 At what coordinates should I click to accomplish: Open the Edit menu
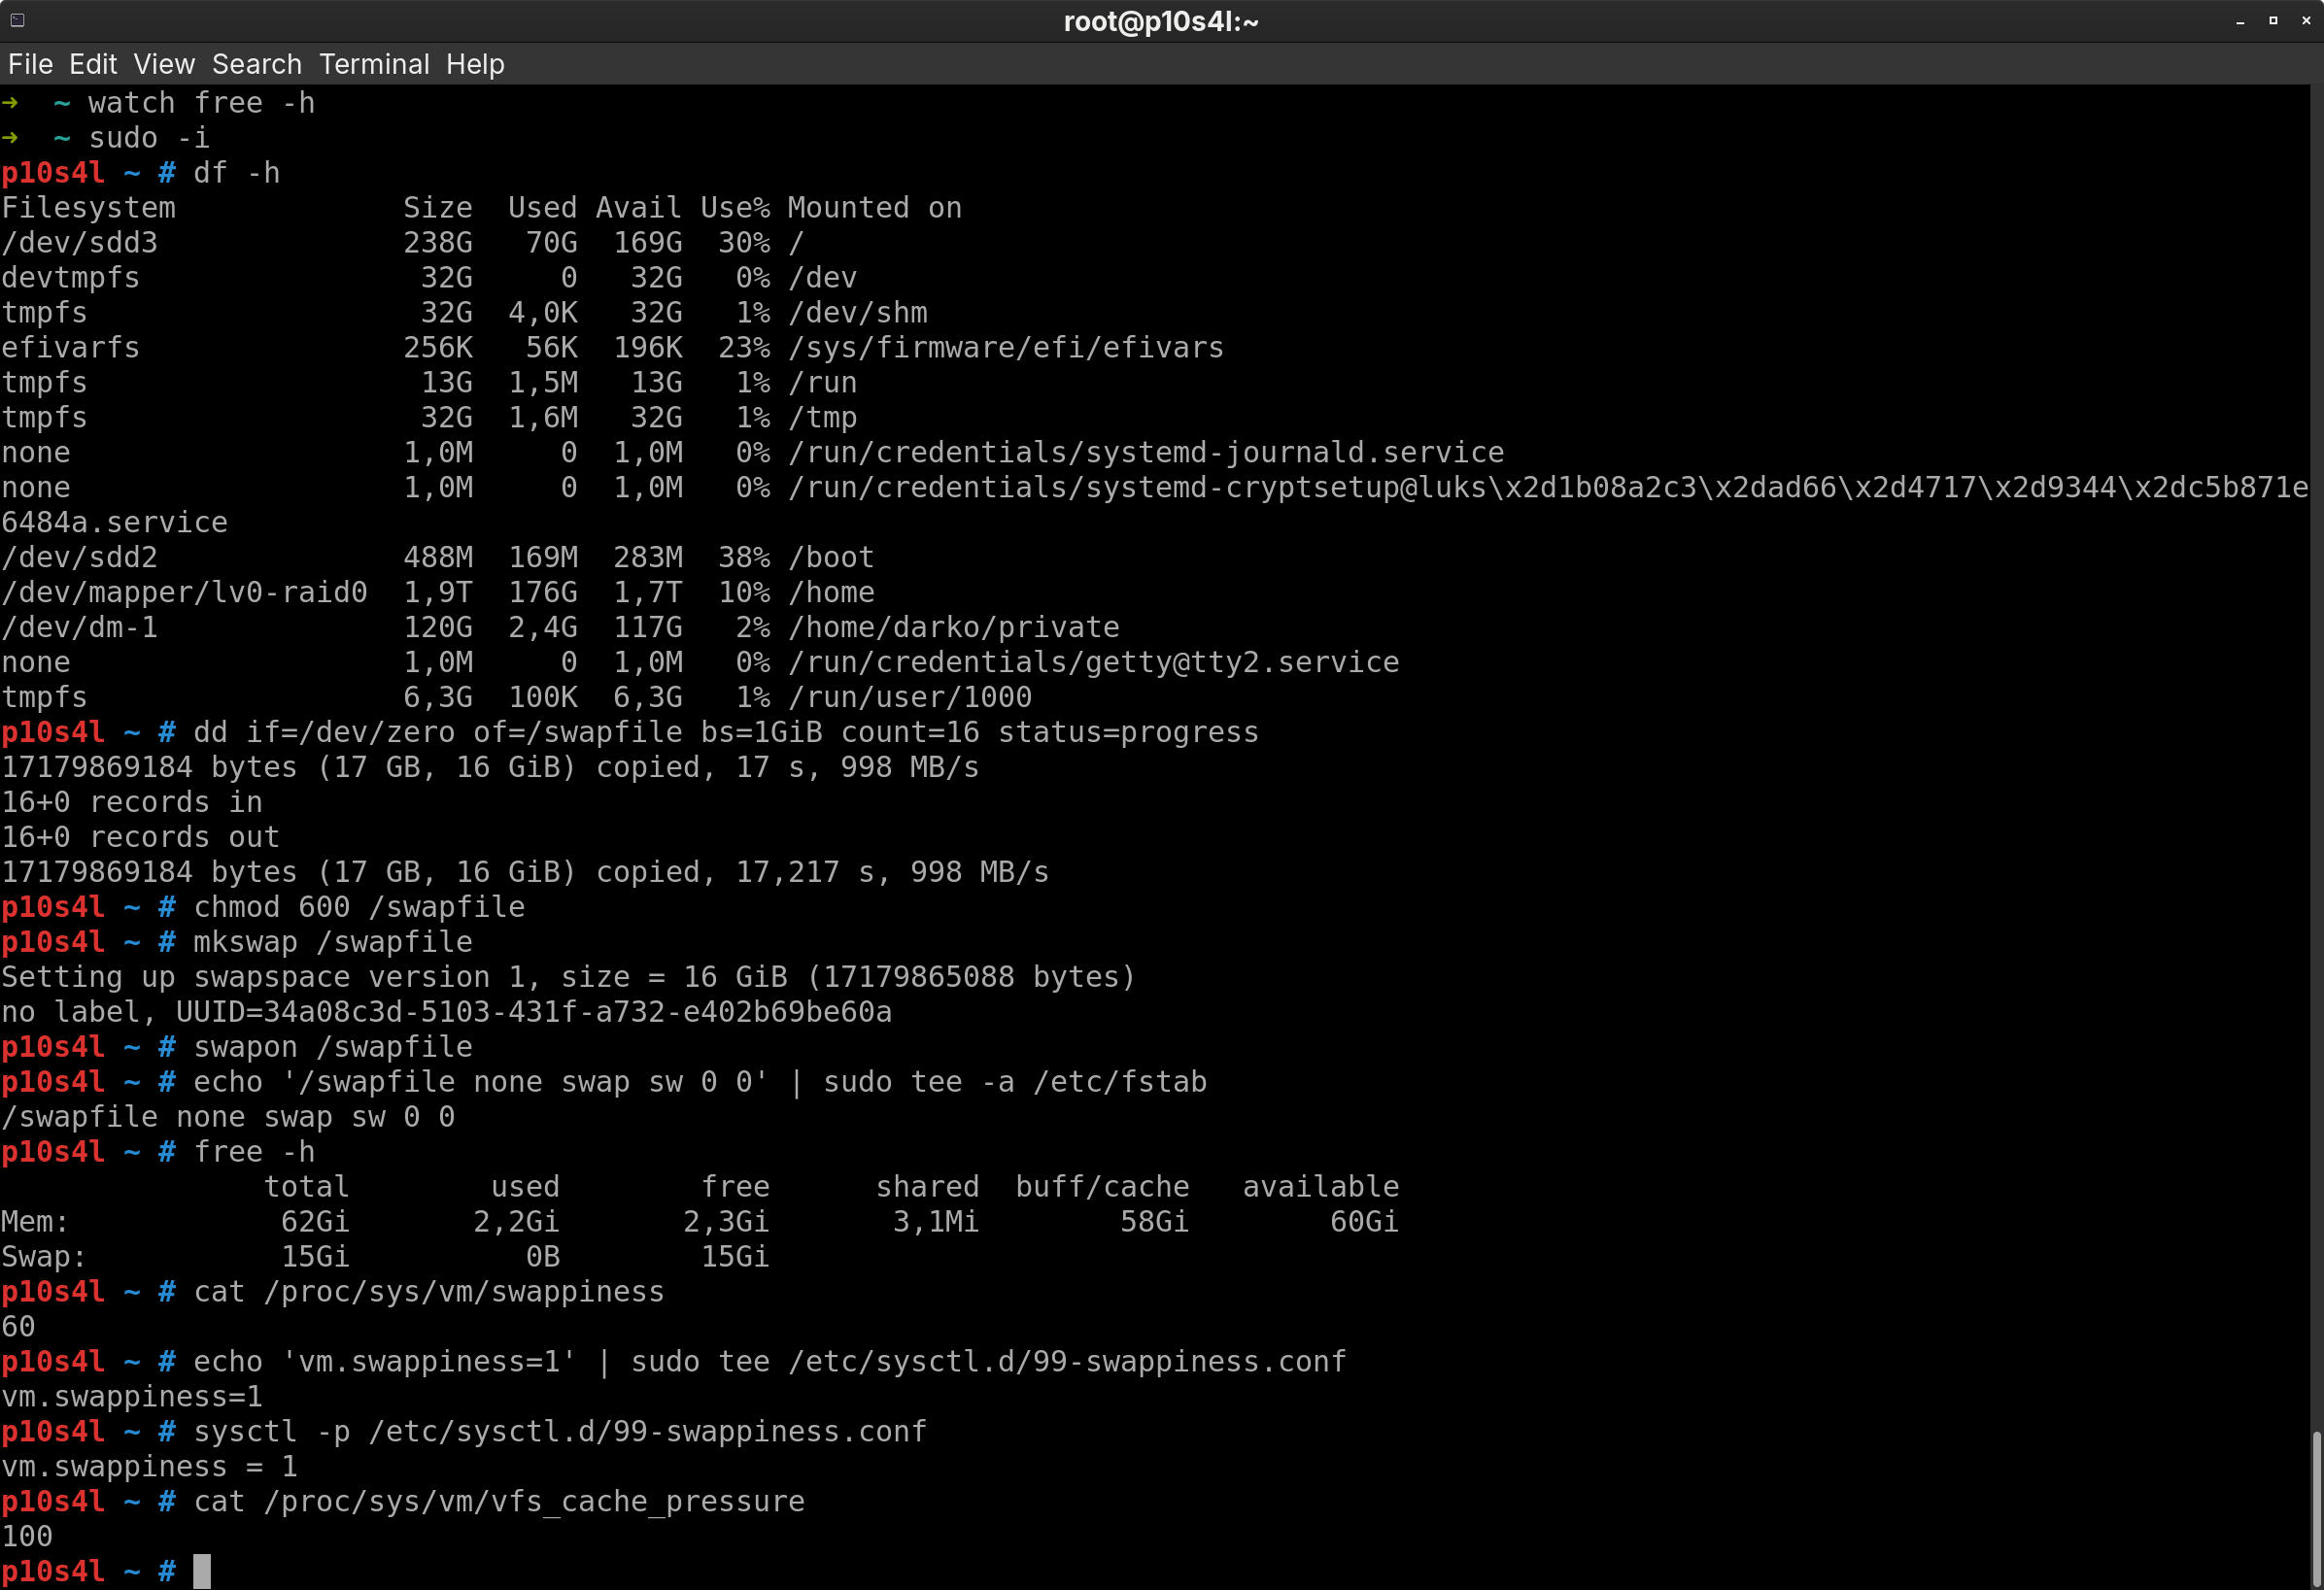pyautogui.click(x=93, y=64)
